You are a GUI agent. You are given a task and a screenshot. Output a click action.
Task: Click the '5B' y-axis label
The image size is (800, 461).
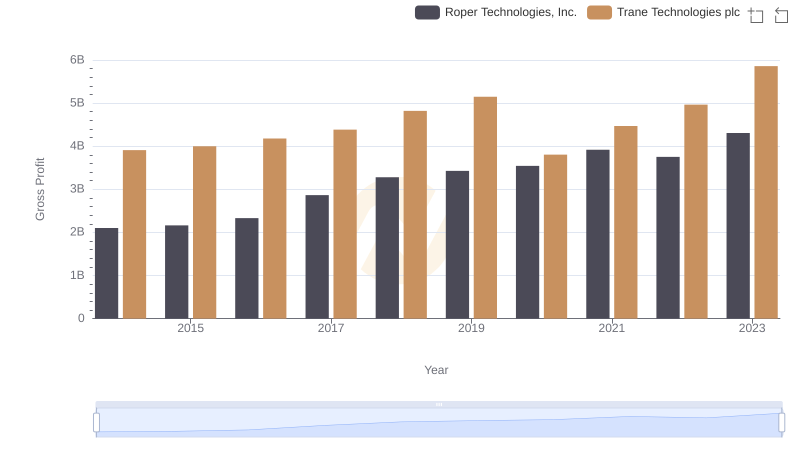click(77, 103)
